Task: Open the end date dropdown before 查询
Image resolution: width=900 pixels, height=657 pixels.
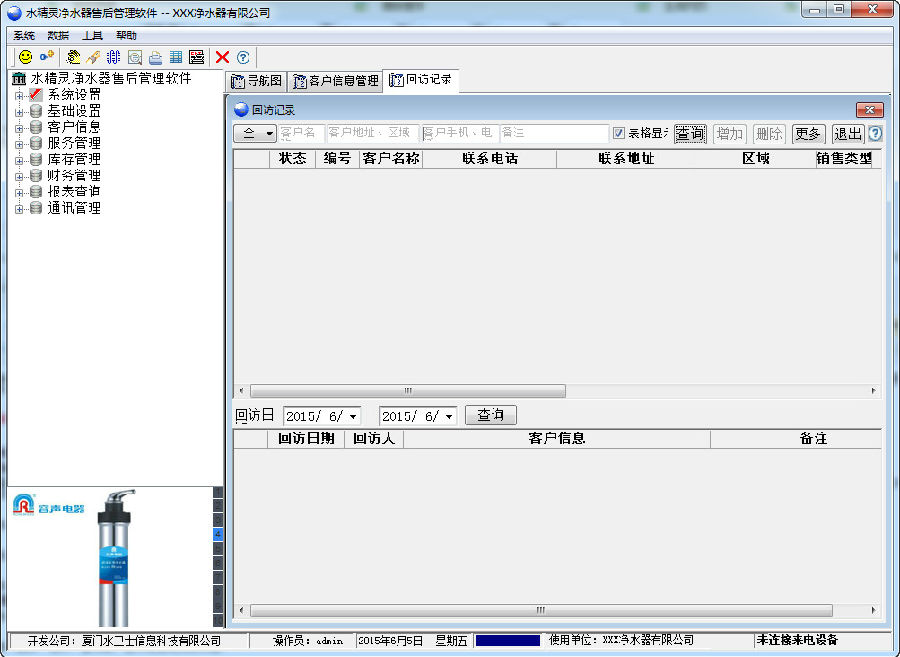Action: [x=449, y=416]
